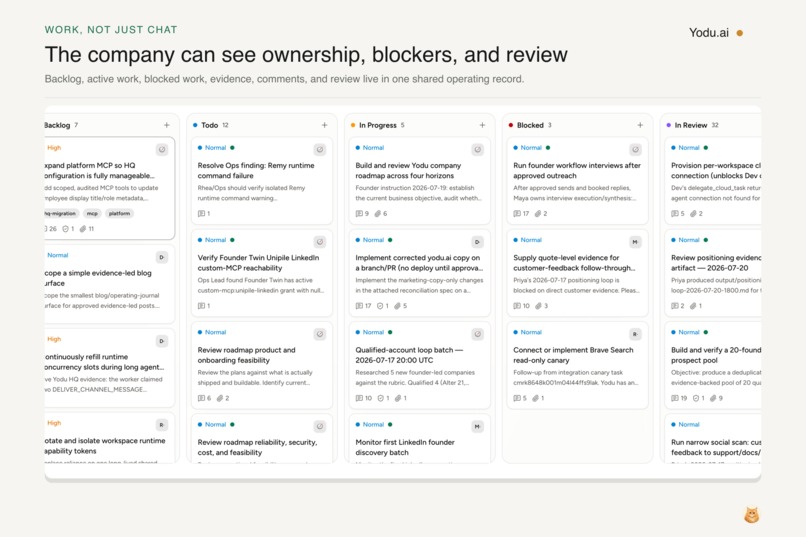Viewport: 806px width, 537px height.
Task: Add a card to In Progress column
Action: pos(482,125)
